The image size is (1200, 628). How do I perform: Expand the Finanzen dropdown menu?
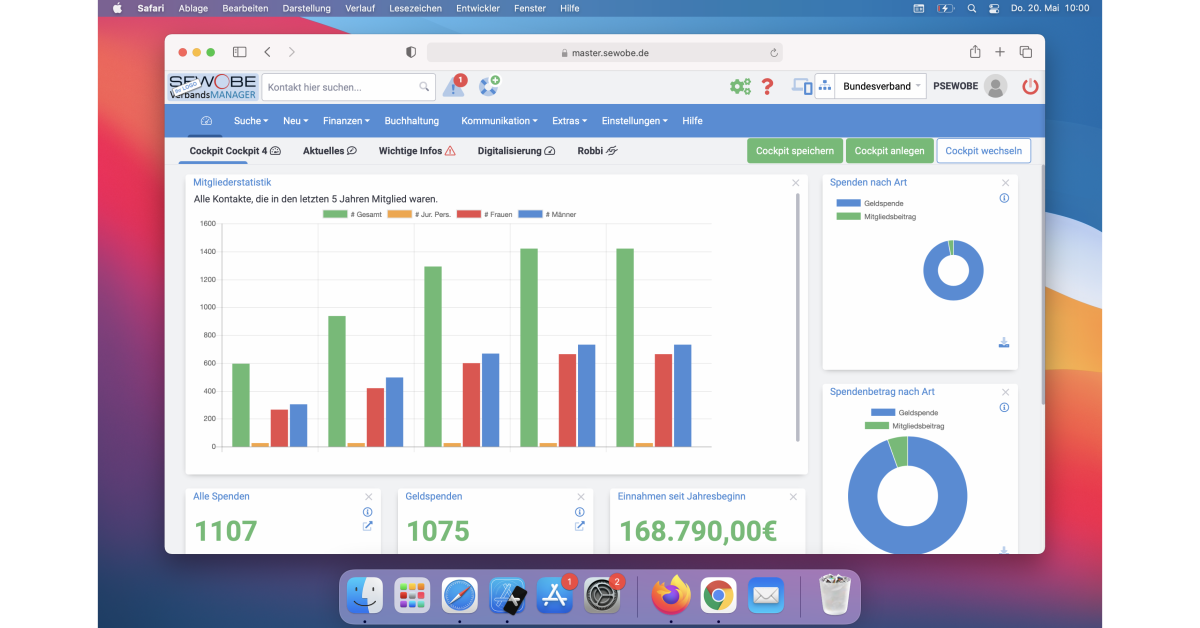pyautogui.click(x=347, y=121)
